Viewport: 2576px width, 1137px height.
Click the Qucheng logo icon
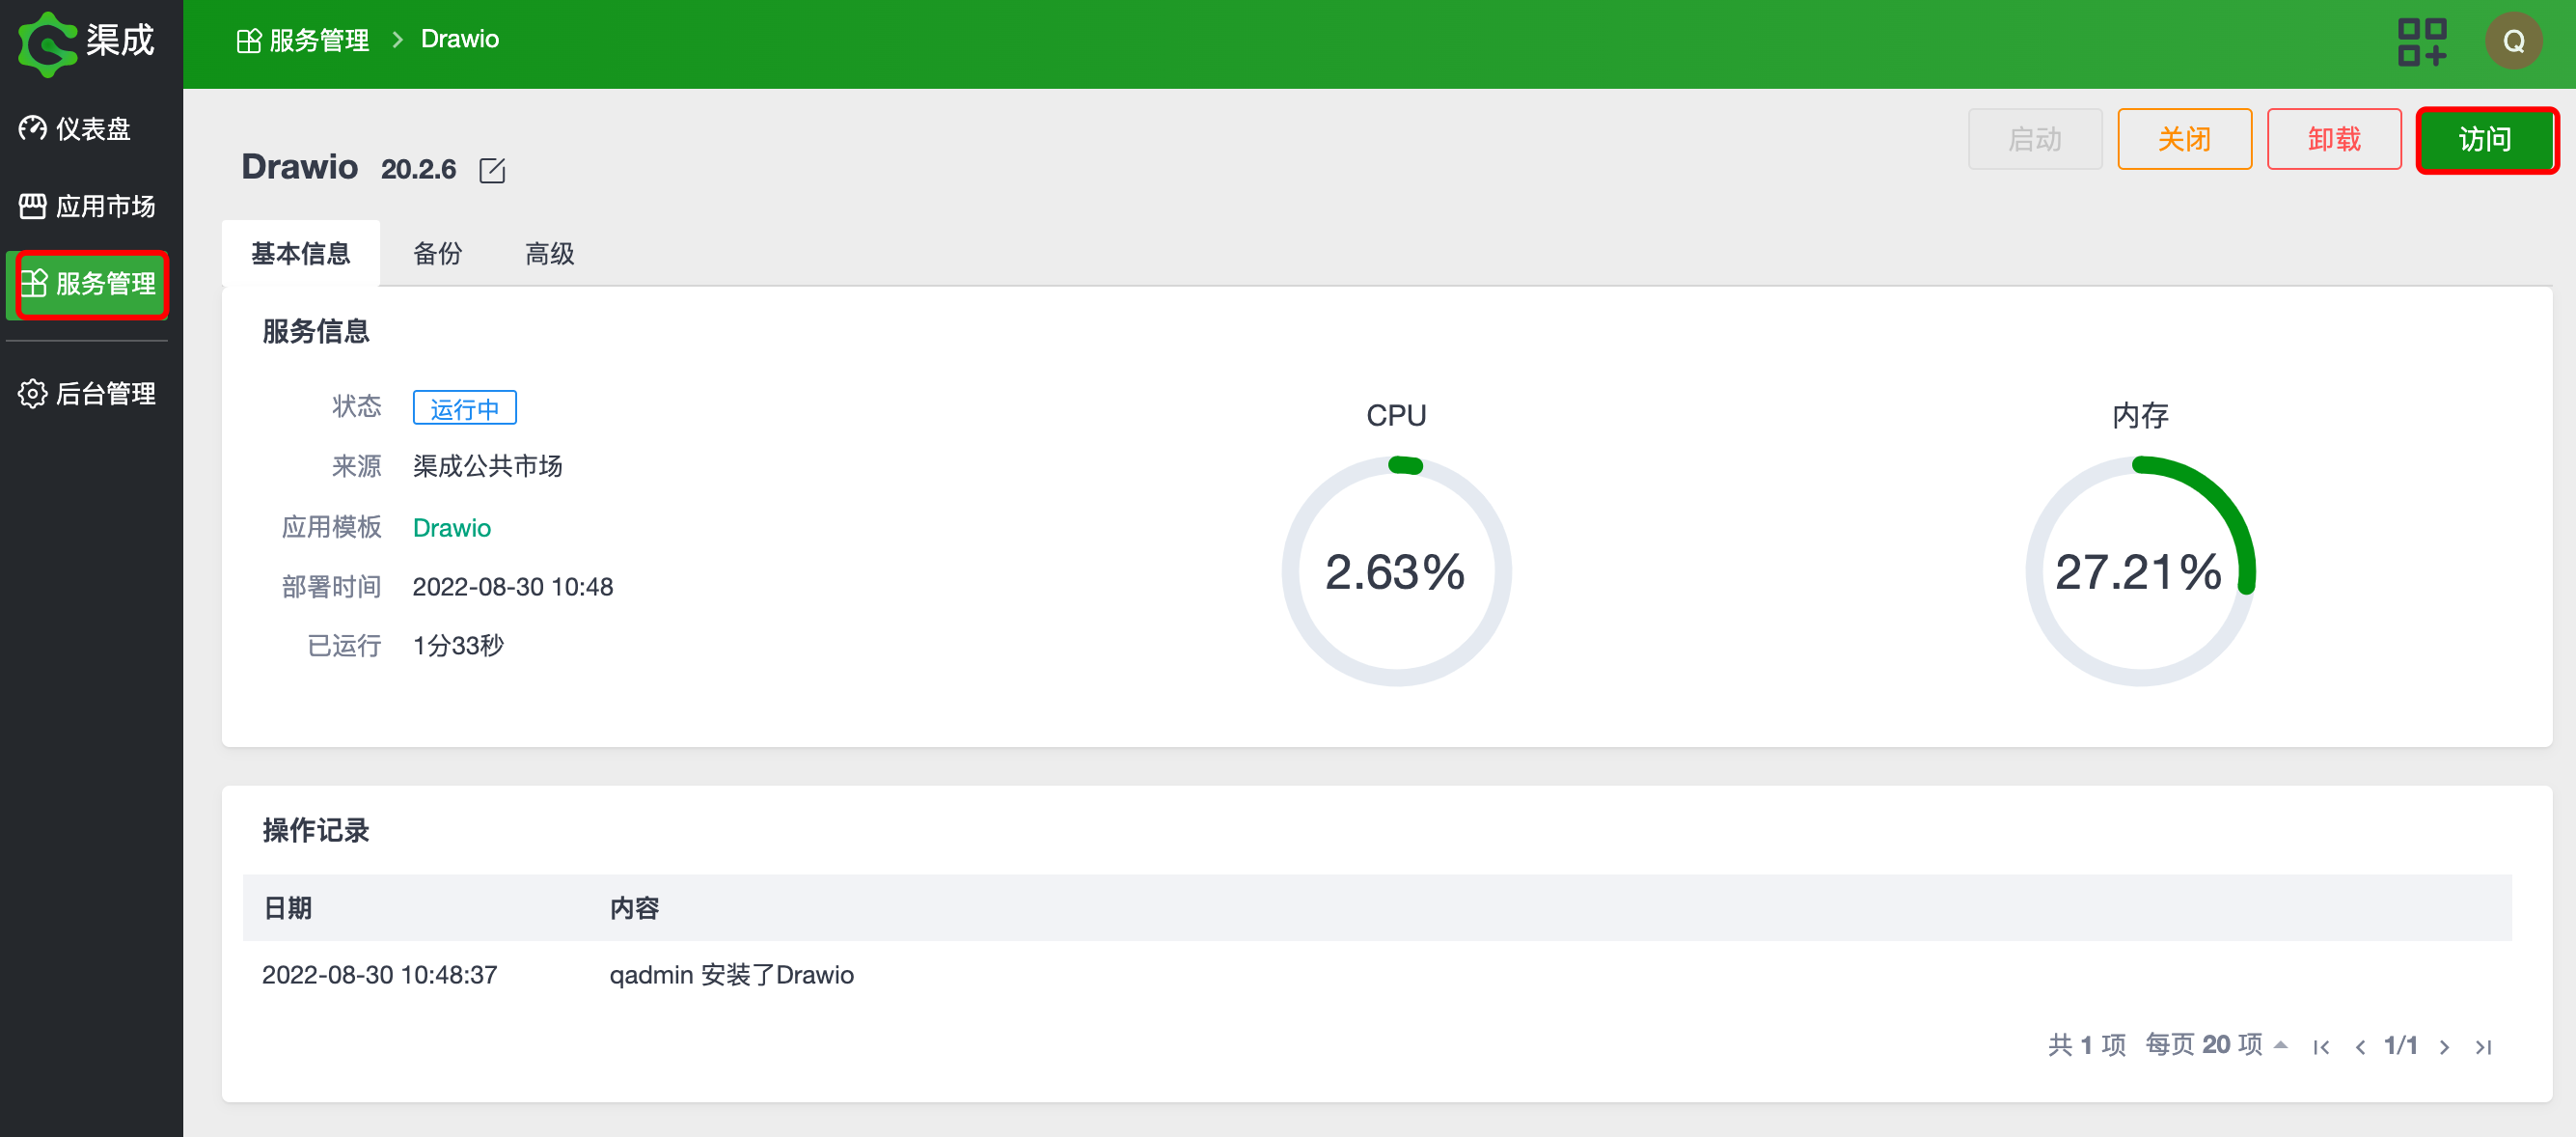click(46, 43)
